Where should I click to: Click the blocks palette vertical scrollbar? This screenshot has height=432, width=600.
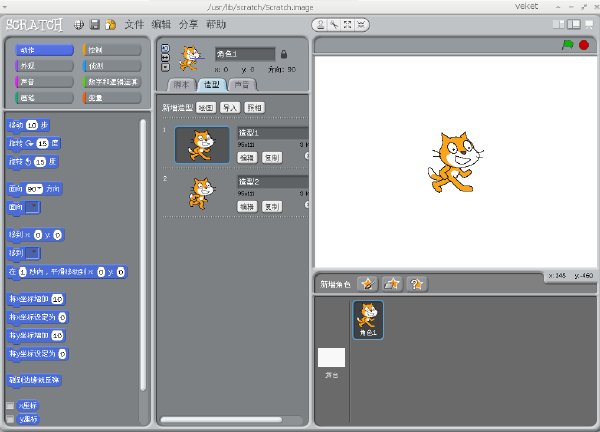(x=143, y=255)
